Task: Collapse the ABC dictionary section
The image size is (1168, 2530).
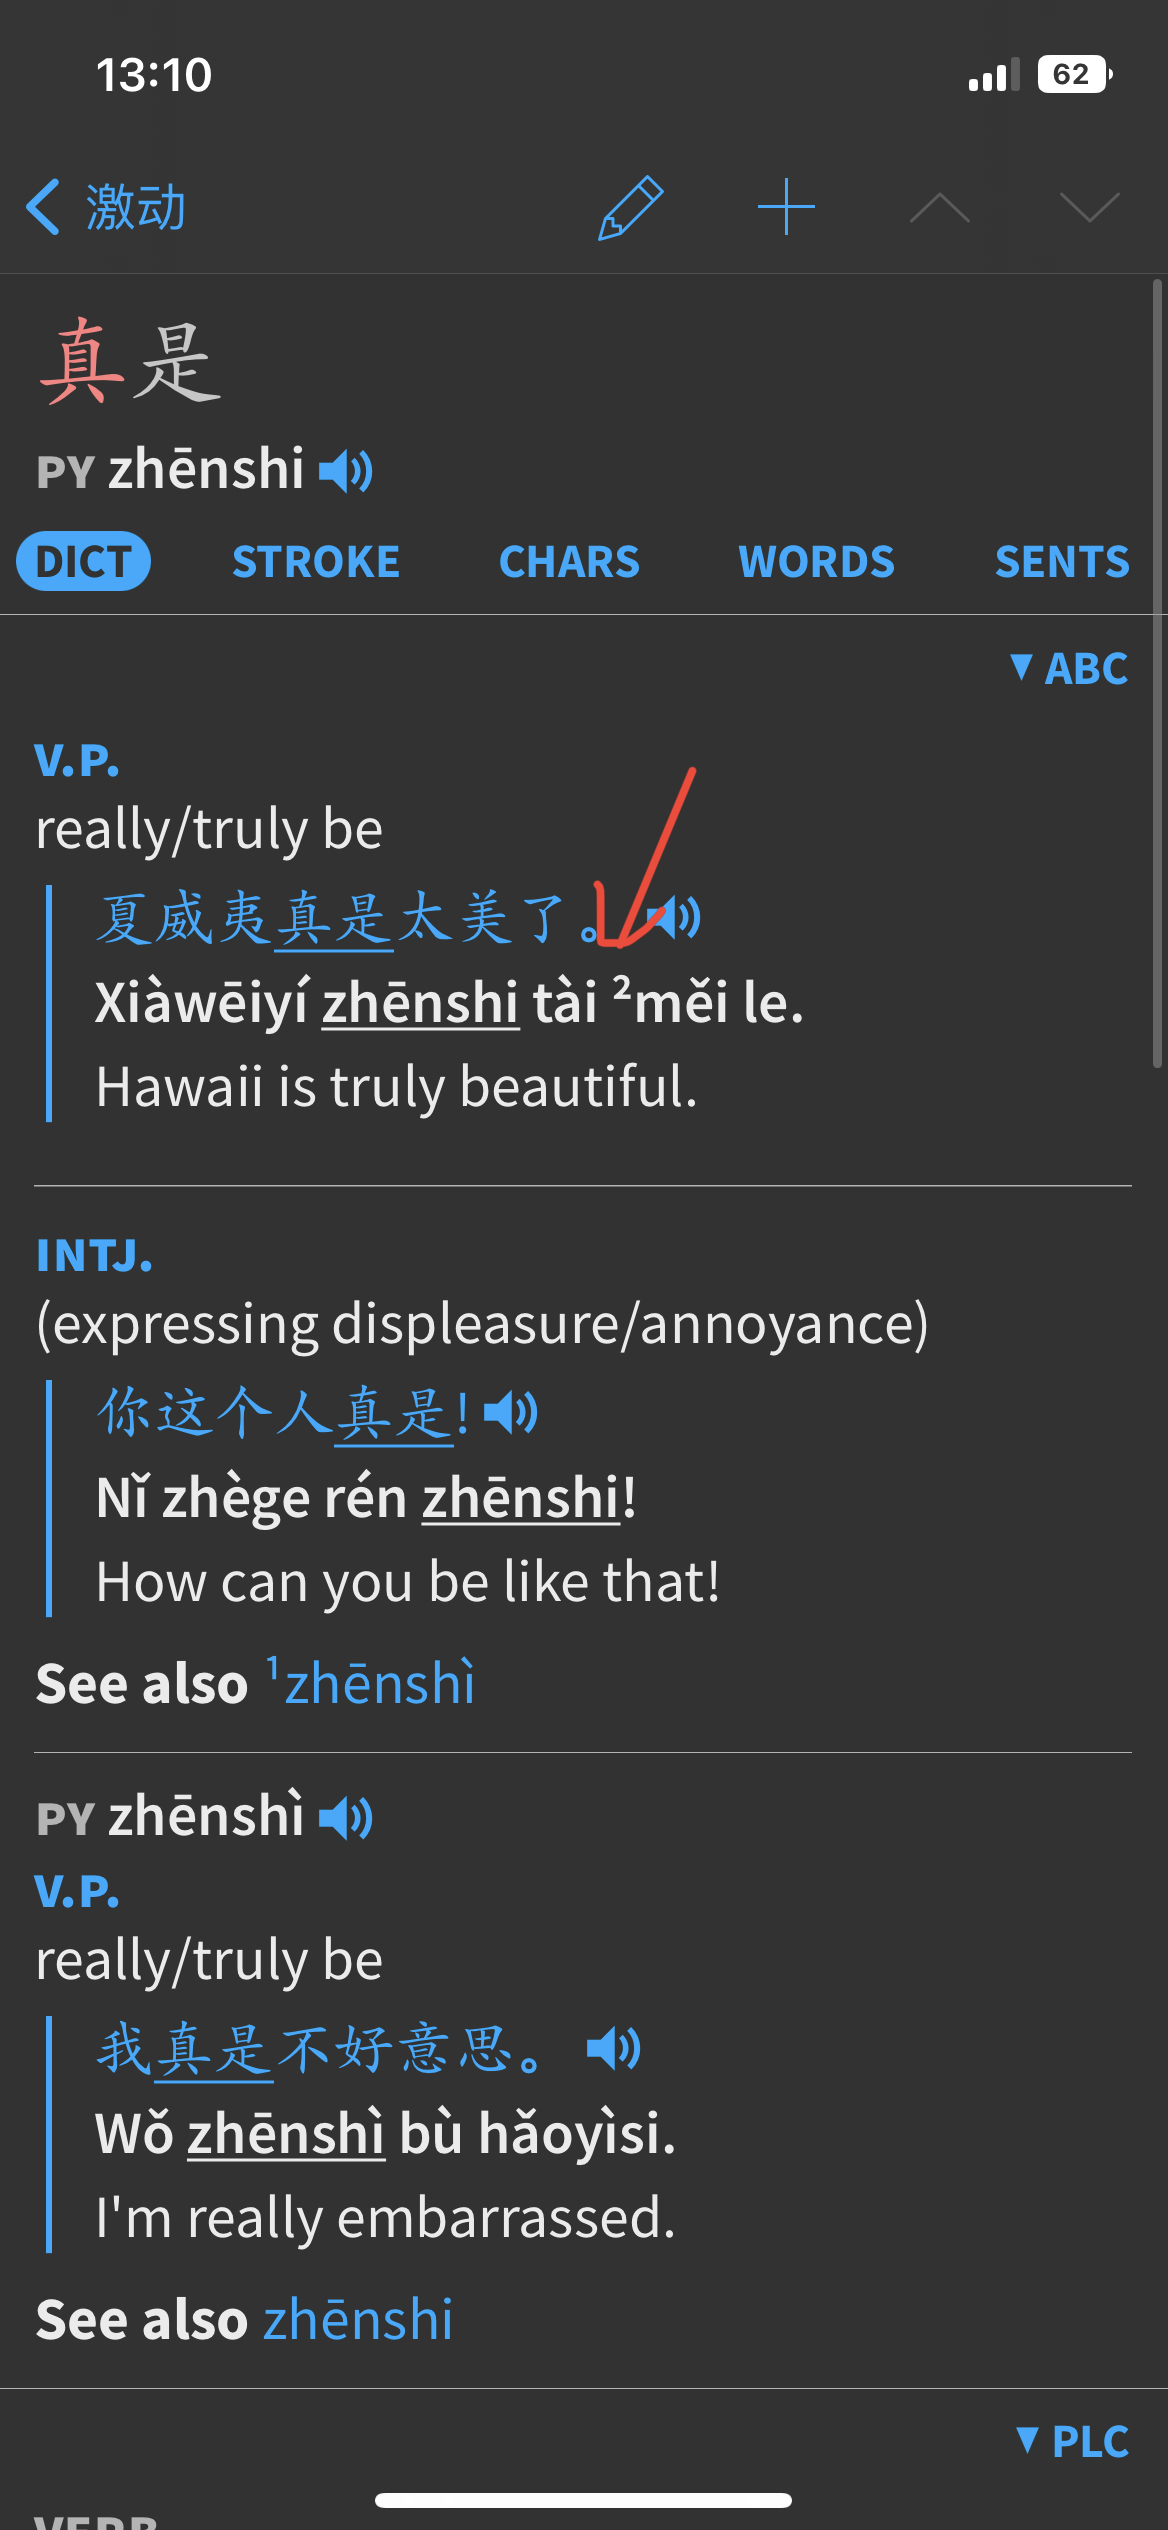Action: pos(1069,668)
